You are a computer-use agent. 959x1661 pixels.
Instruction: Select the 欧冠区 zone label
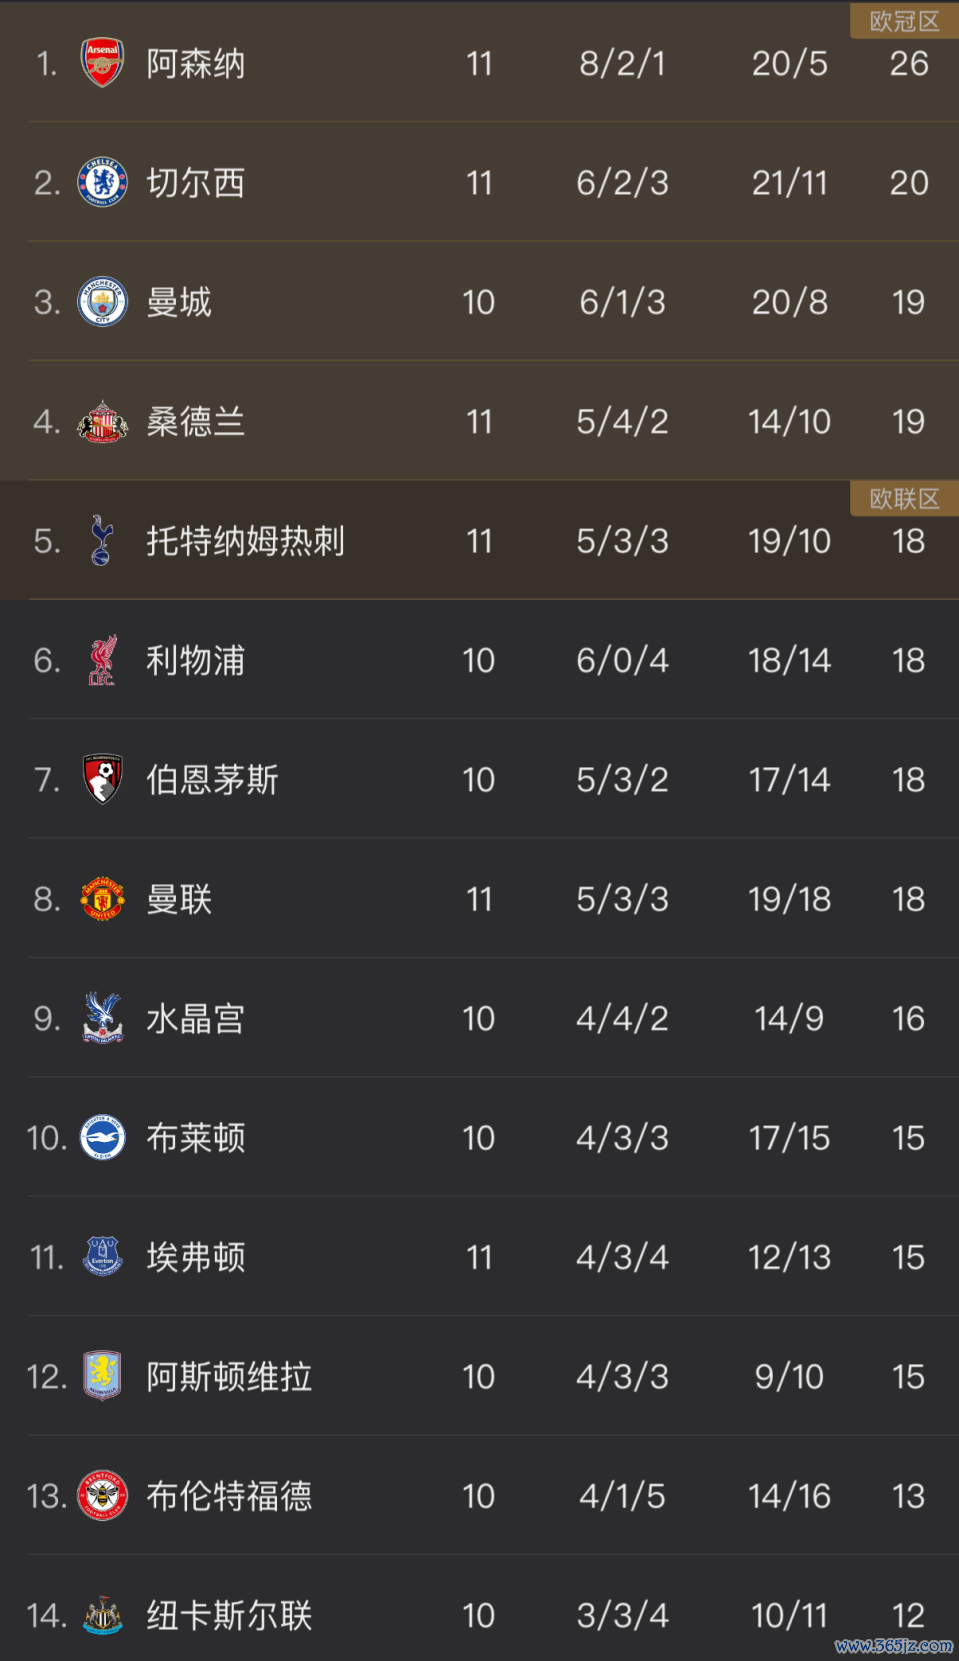tap(904, 21)
